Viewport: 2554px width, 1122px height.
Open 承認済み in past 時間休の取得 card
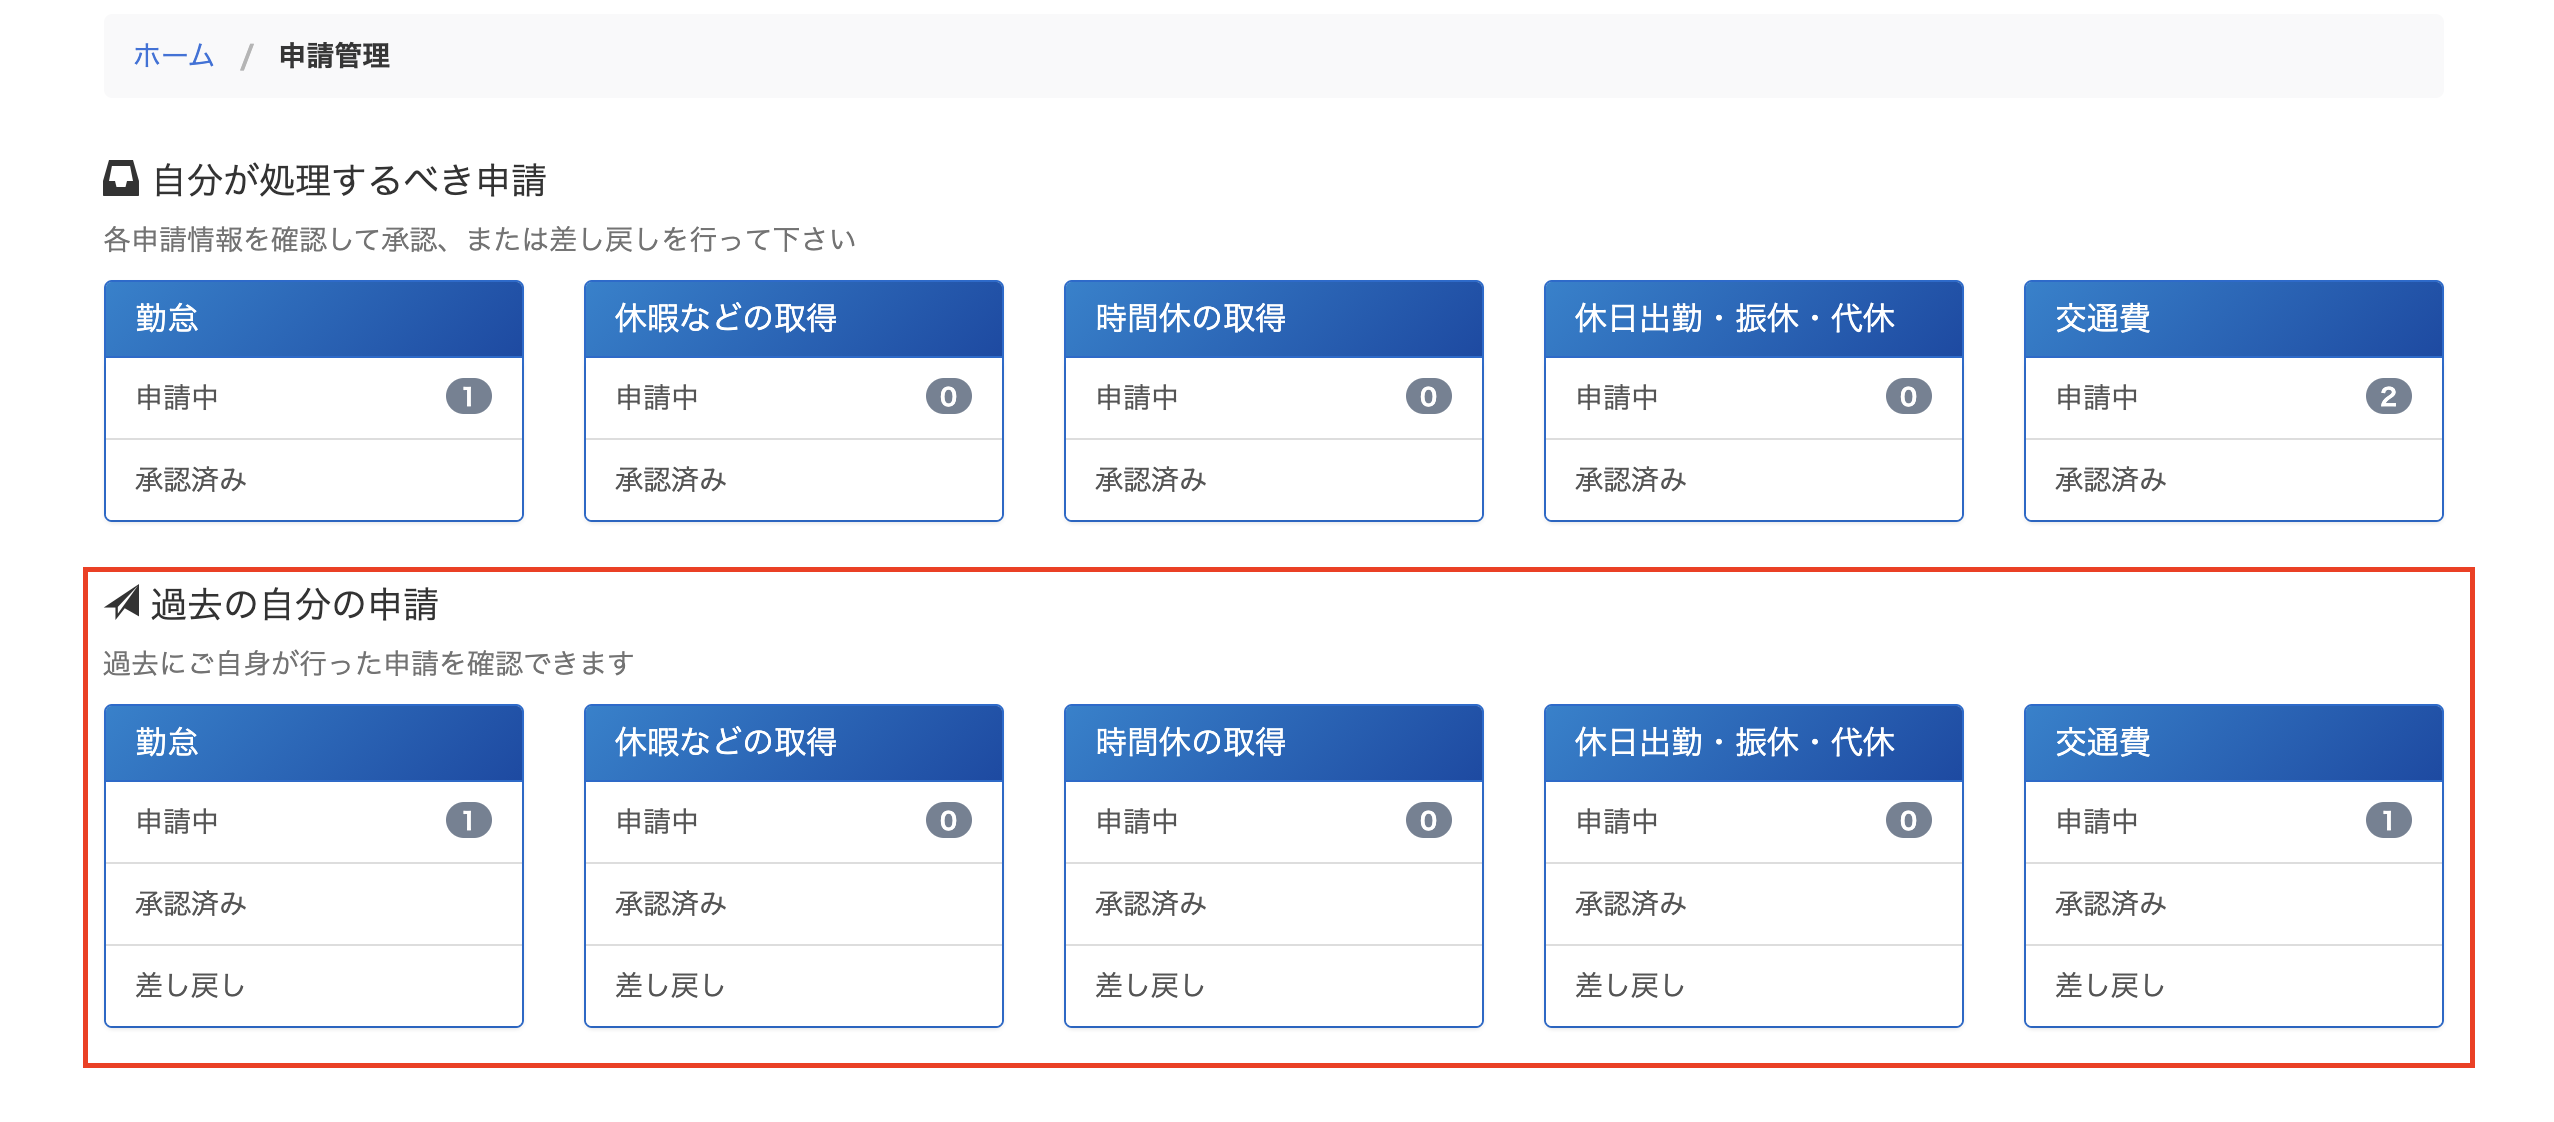(1150, 904)
